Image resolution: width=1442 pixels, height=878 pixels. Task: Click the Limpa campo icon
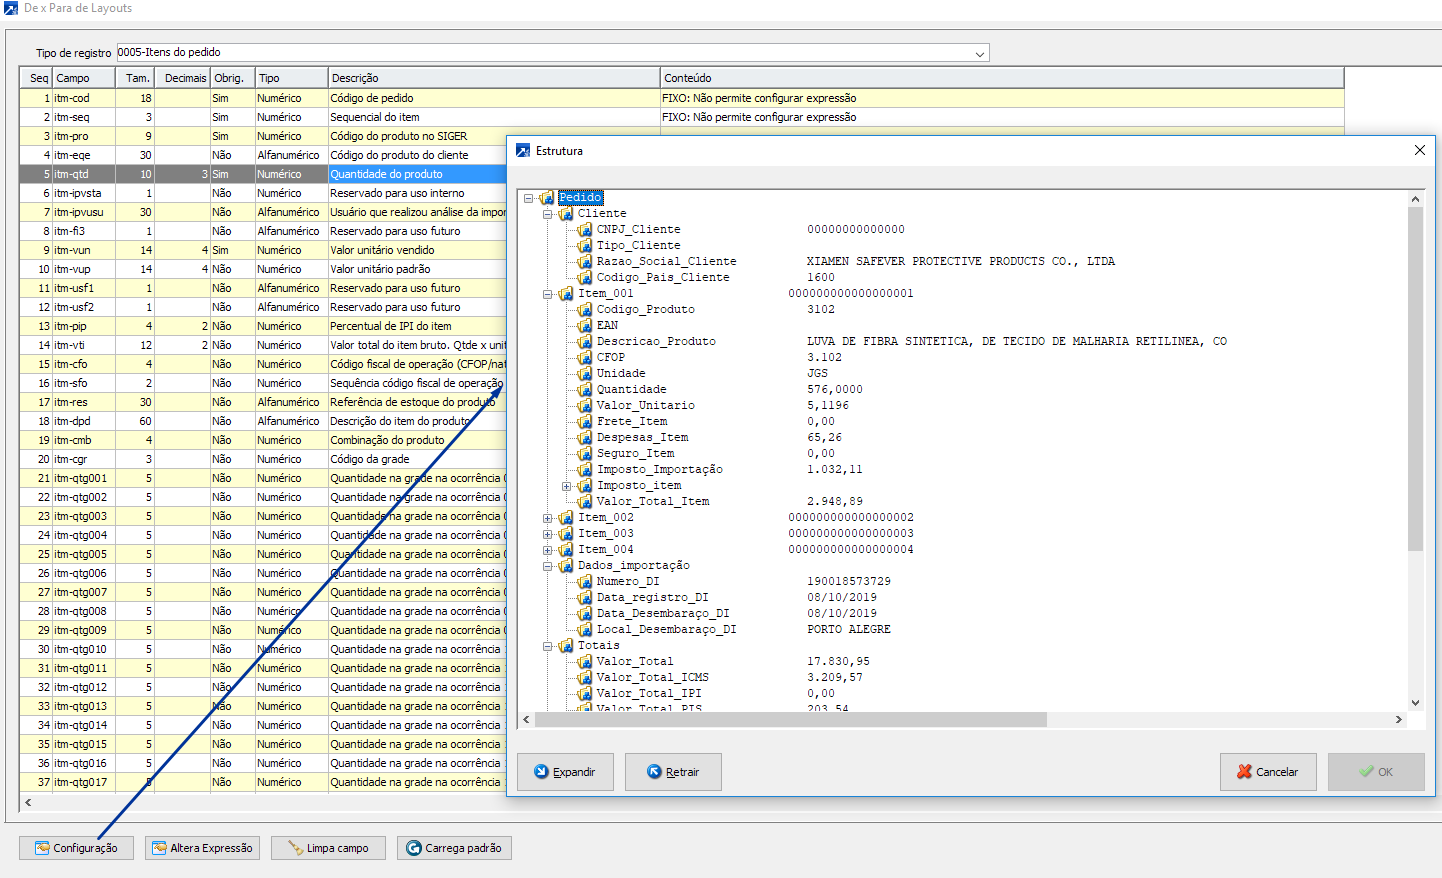295,848
